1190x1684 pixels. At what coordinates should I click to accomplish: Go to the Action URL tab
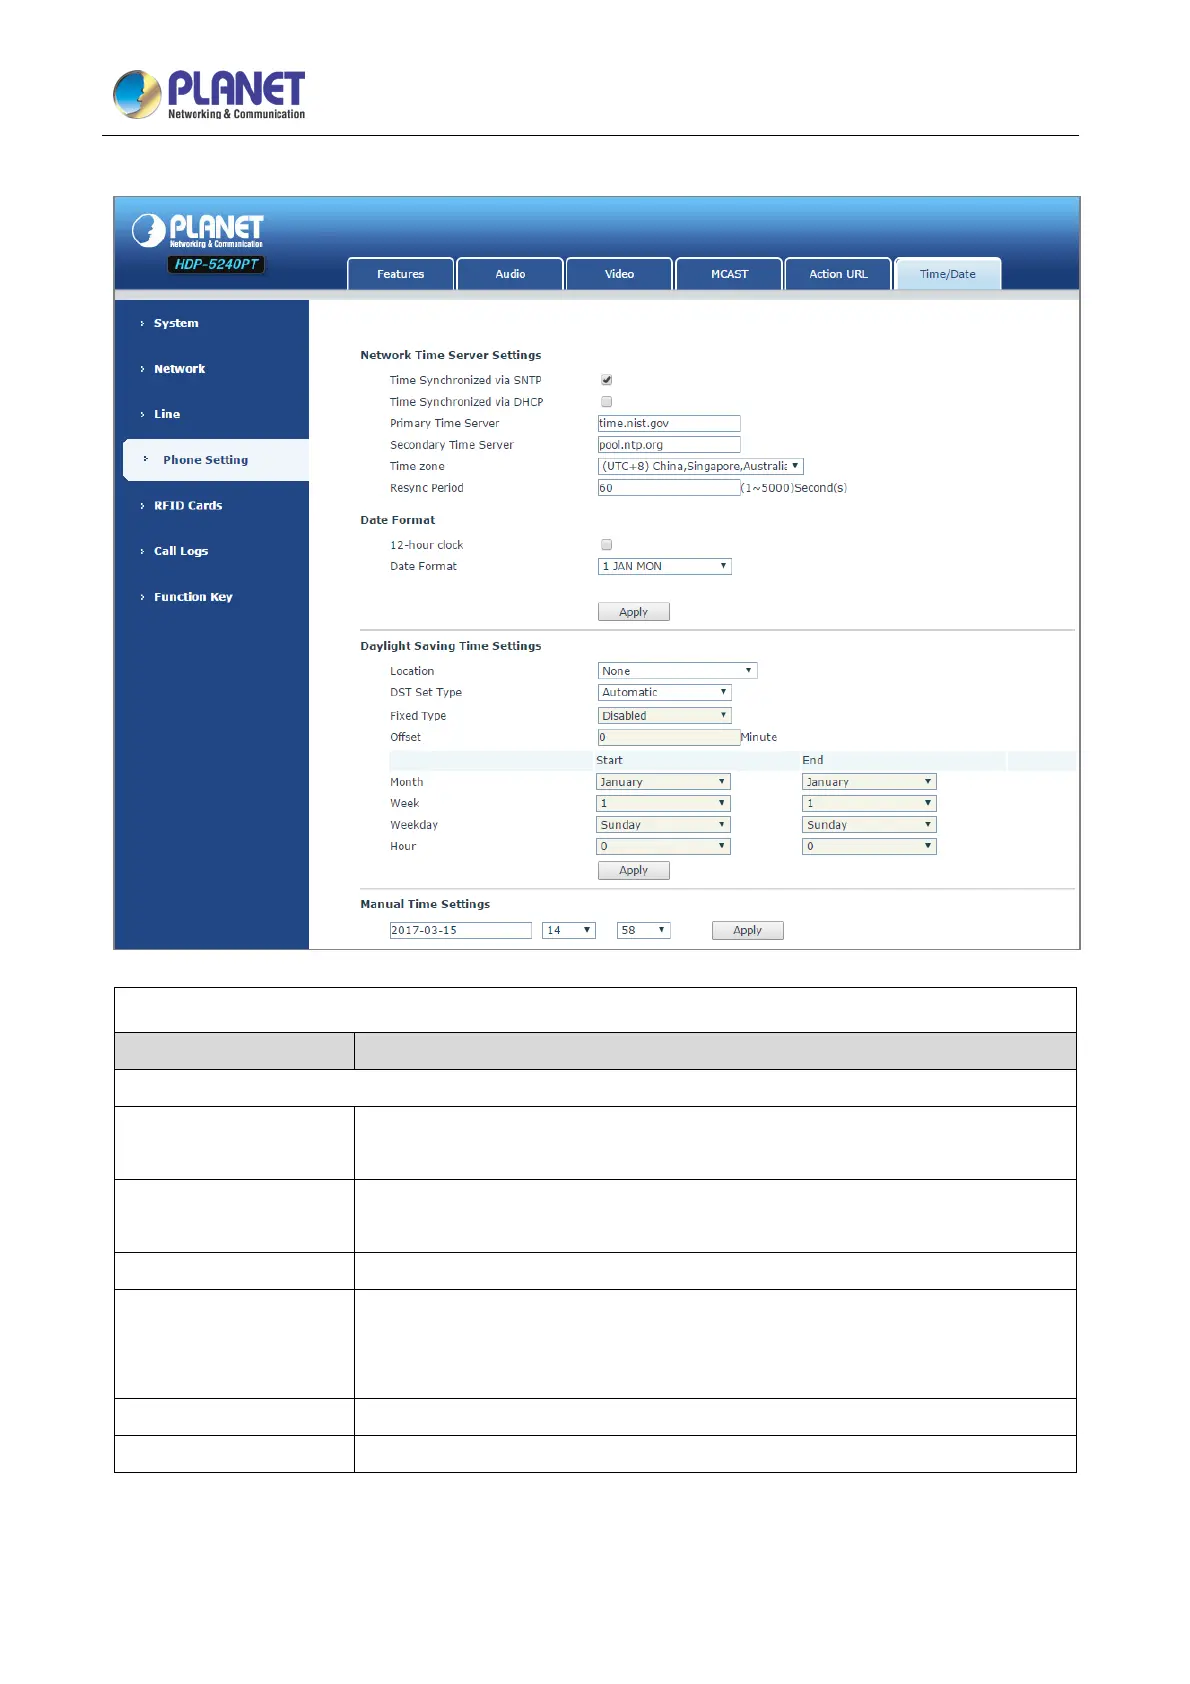pyautogui.click(x=838, y=274)
